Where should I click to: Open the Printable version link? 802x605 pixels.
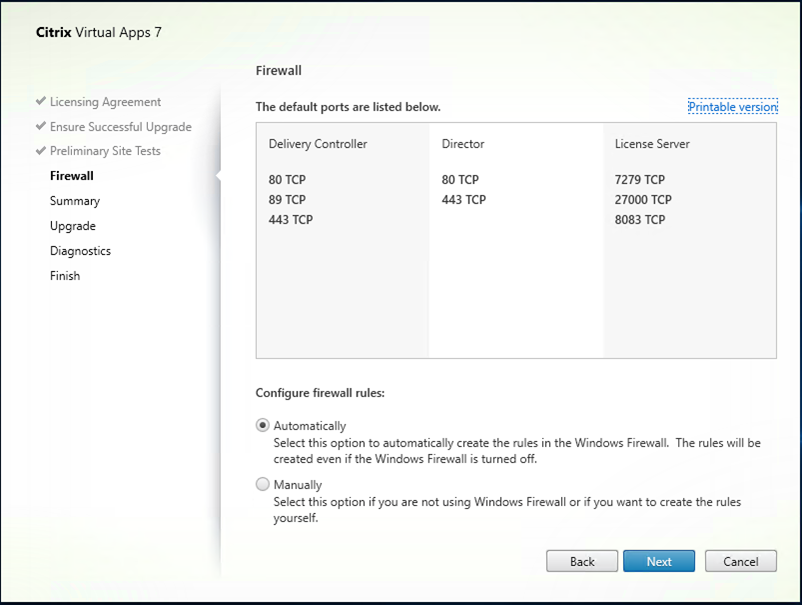[x=732, y=107]
